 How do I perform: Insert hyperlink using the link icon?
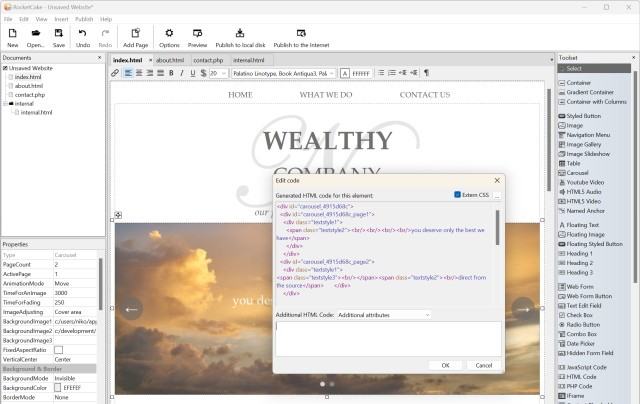click(116, 73)
